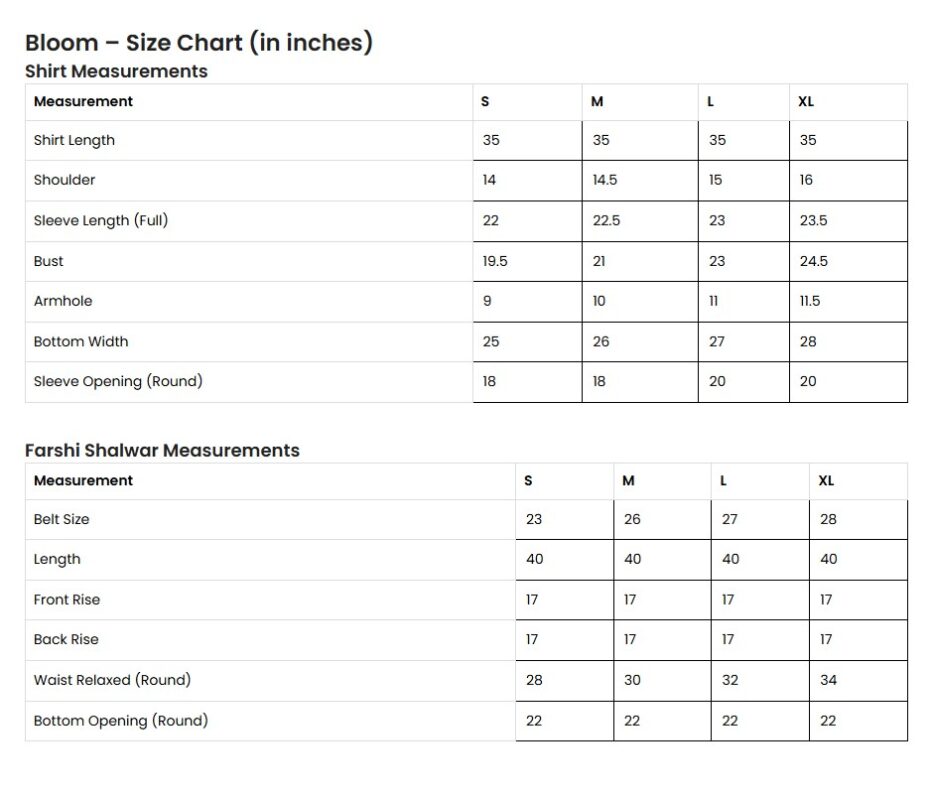Click the Bust size M value 21

(600, 261)
